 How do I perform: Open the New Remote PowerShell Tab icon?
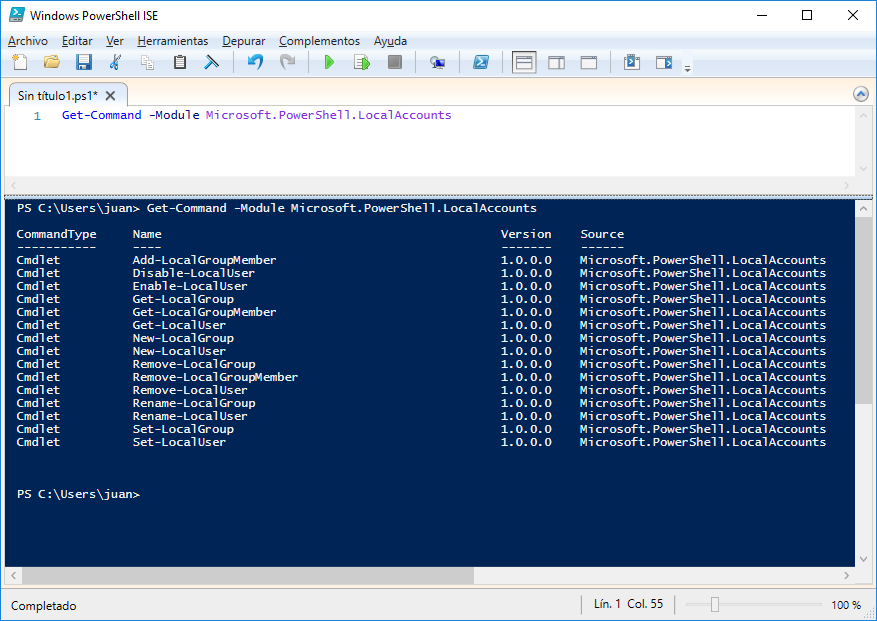437,63
